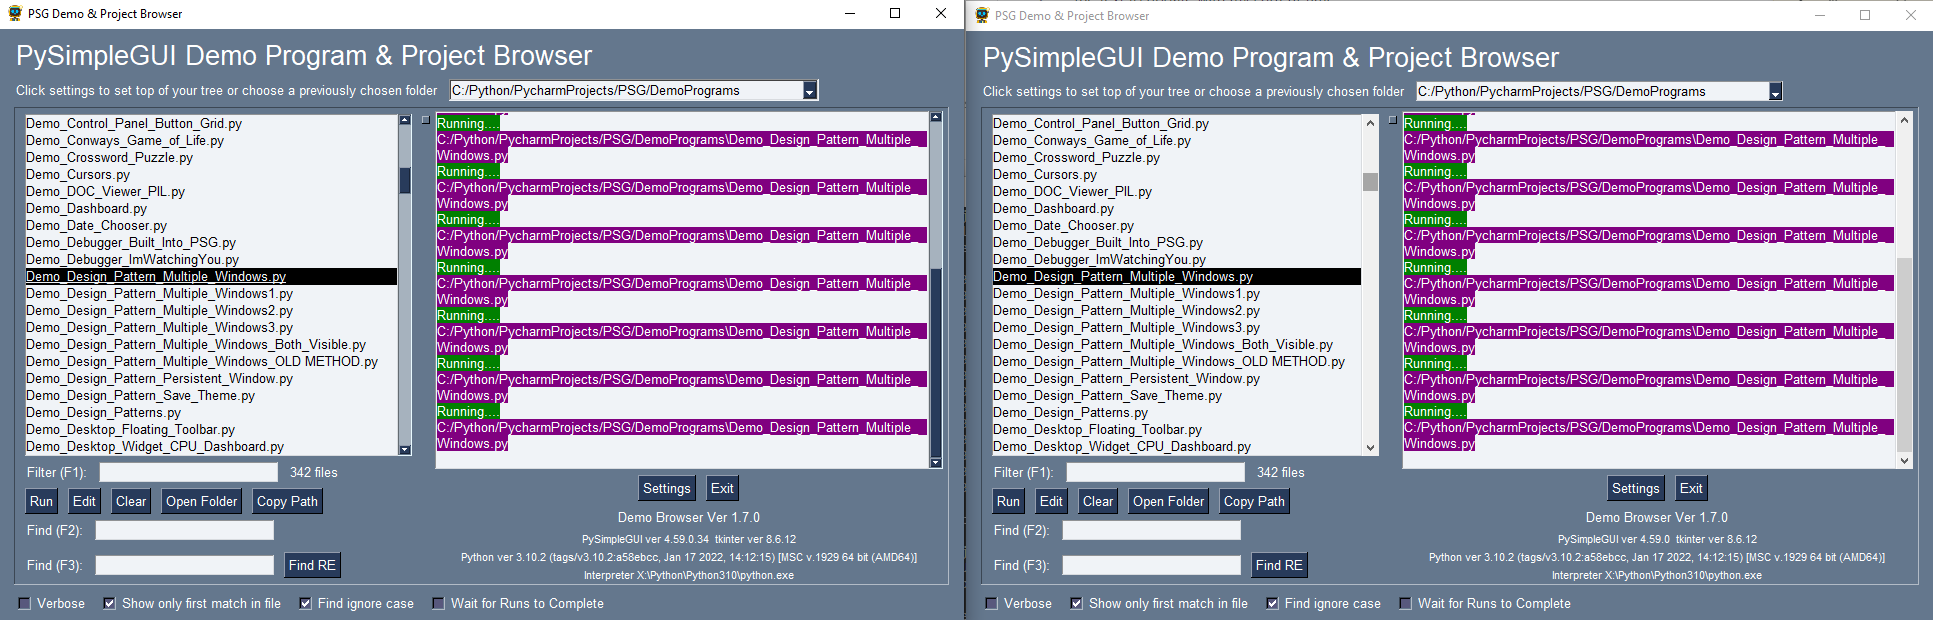The height and width of the screenshot is (620, 1933).
Task: Expand folder path combo box in right window
Action: [1776, 92]
